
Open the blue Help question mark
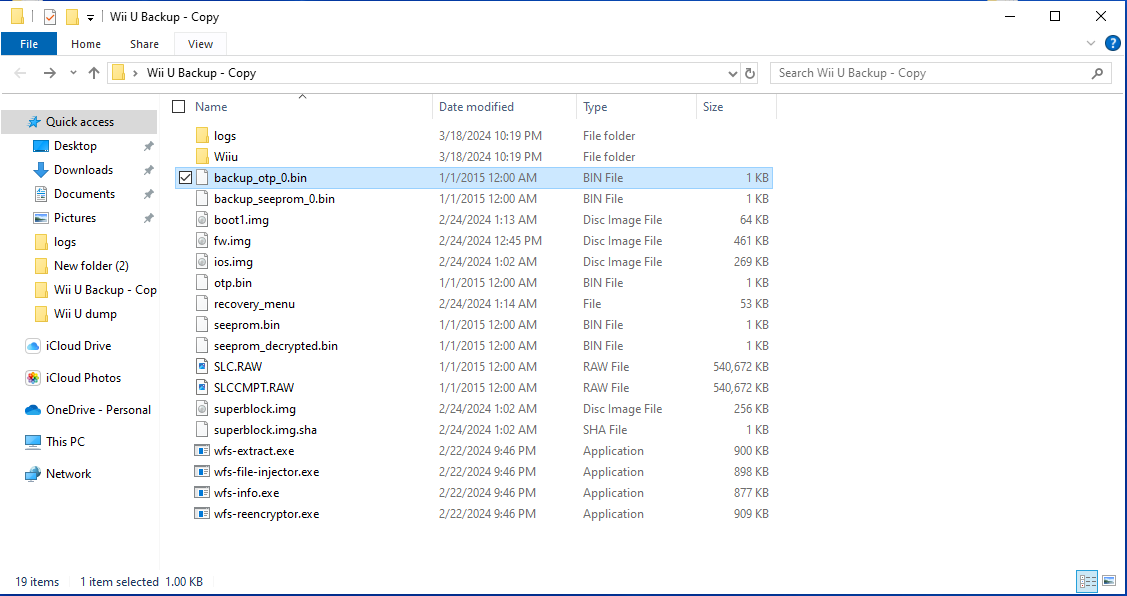point(1111,43)
